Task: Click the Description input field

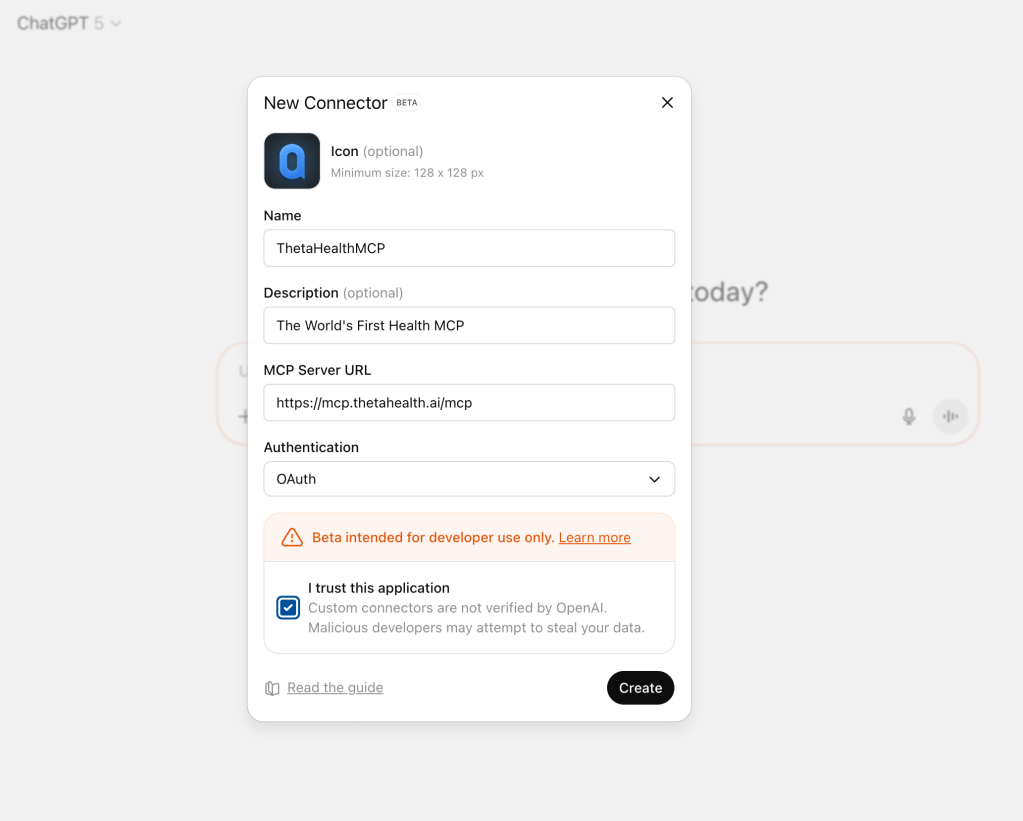Action: click(x=469, y=326)
